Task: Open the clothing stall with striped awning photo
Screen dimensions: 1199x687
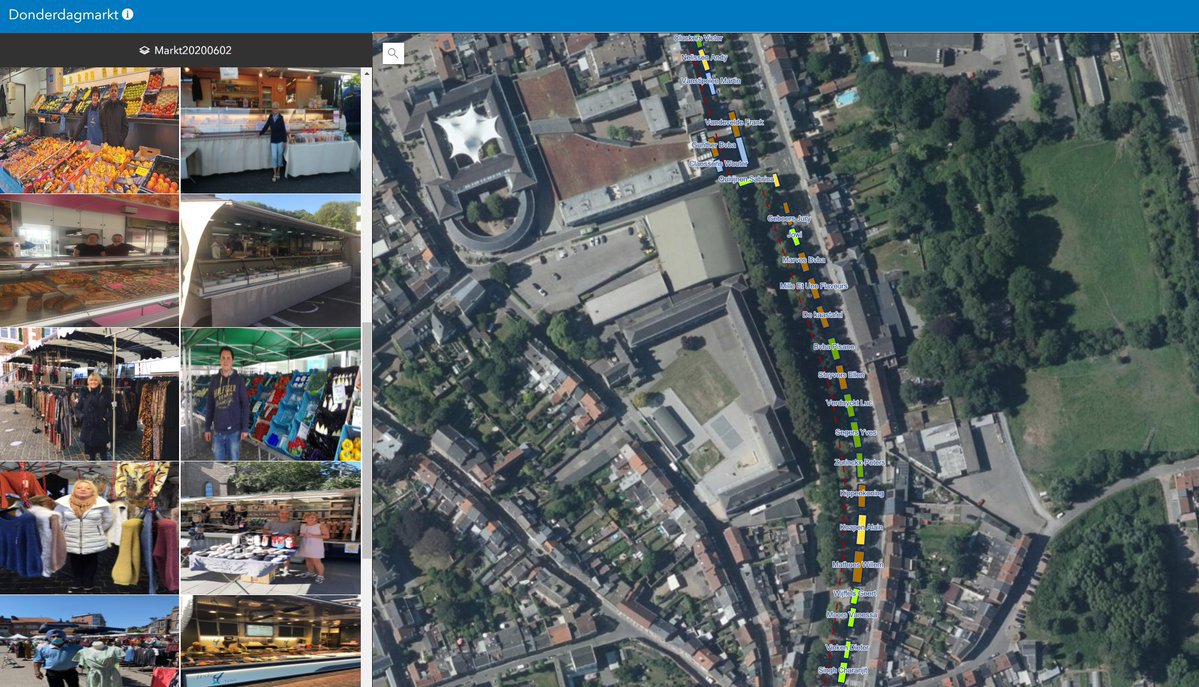Action: [90, 394]
